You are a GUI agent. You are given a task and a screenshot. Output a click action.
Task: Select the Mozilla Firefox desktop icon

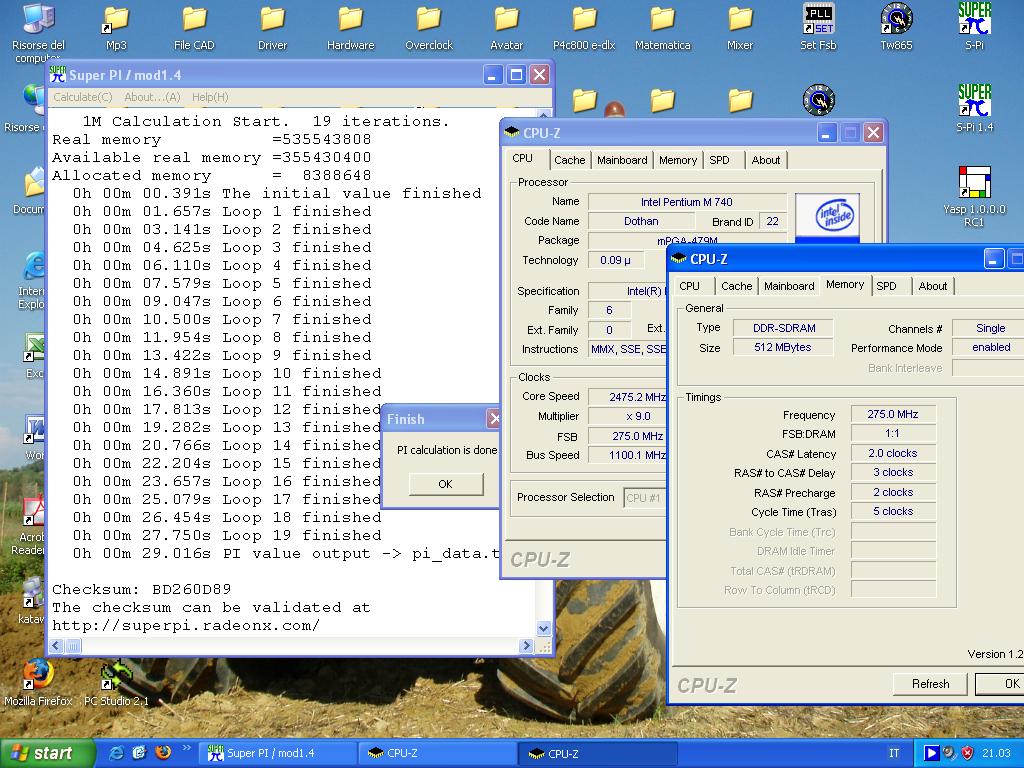38,682
